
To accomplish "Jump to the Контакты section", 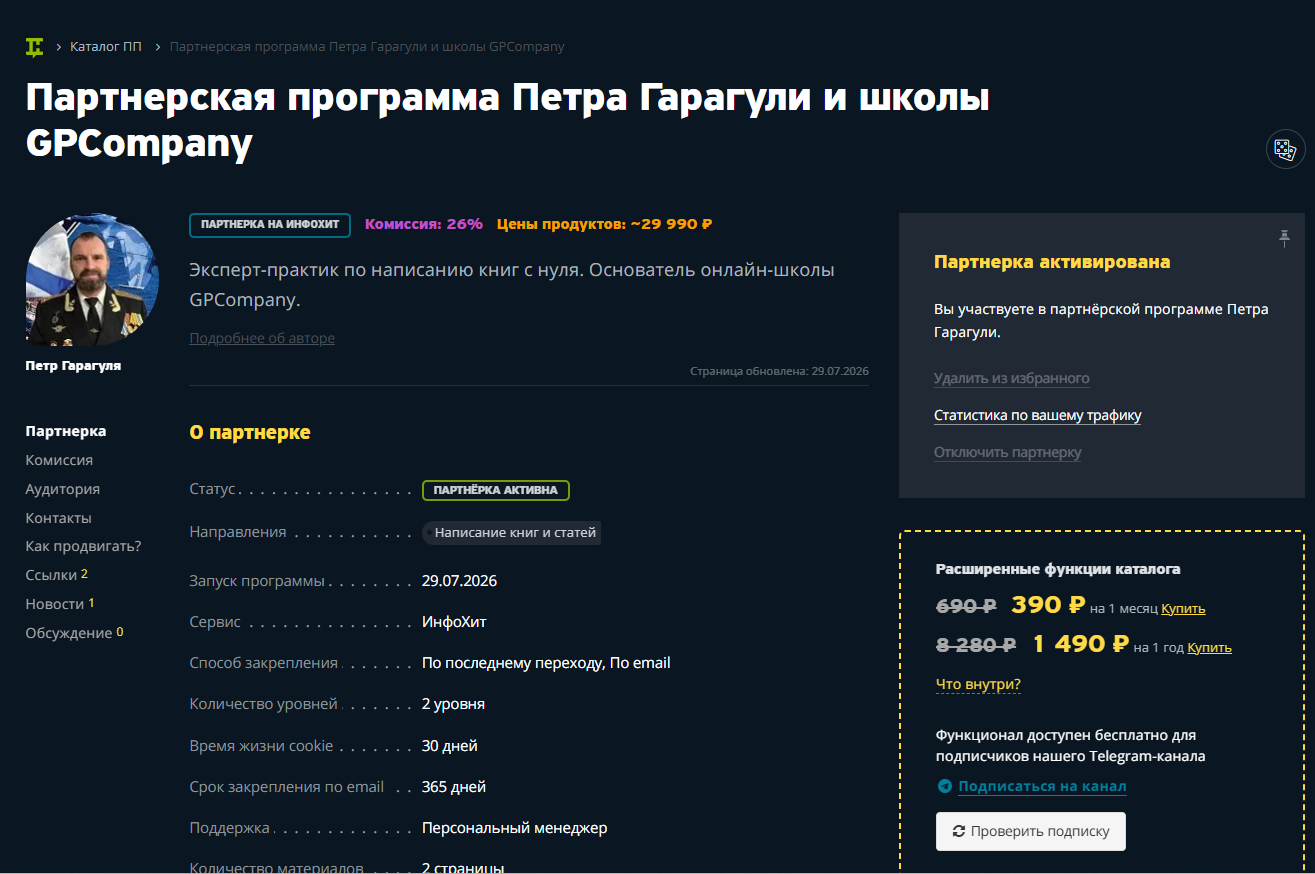I will point(58,518).
